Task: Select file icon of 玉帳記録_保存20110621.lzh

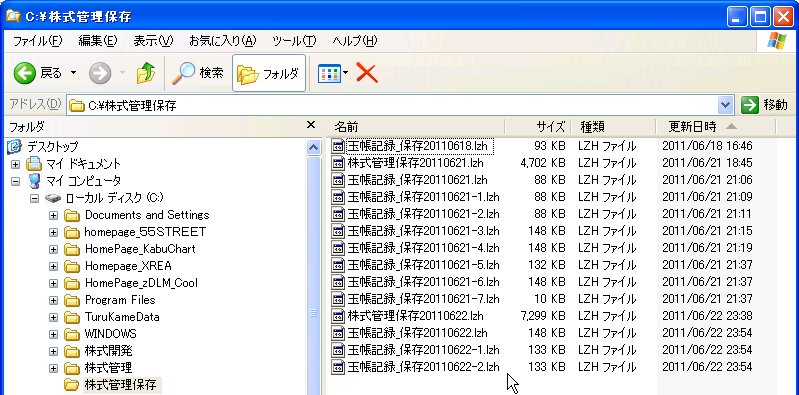Action: coord(338,180)
